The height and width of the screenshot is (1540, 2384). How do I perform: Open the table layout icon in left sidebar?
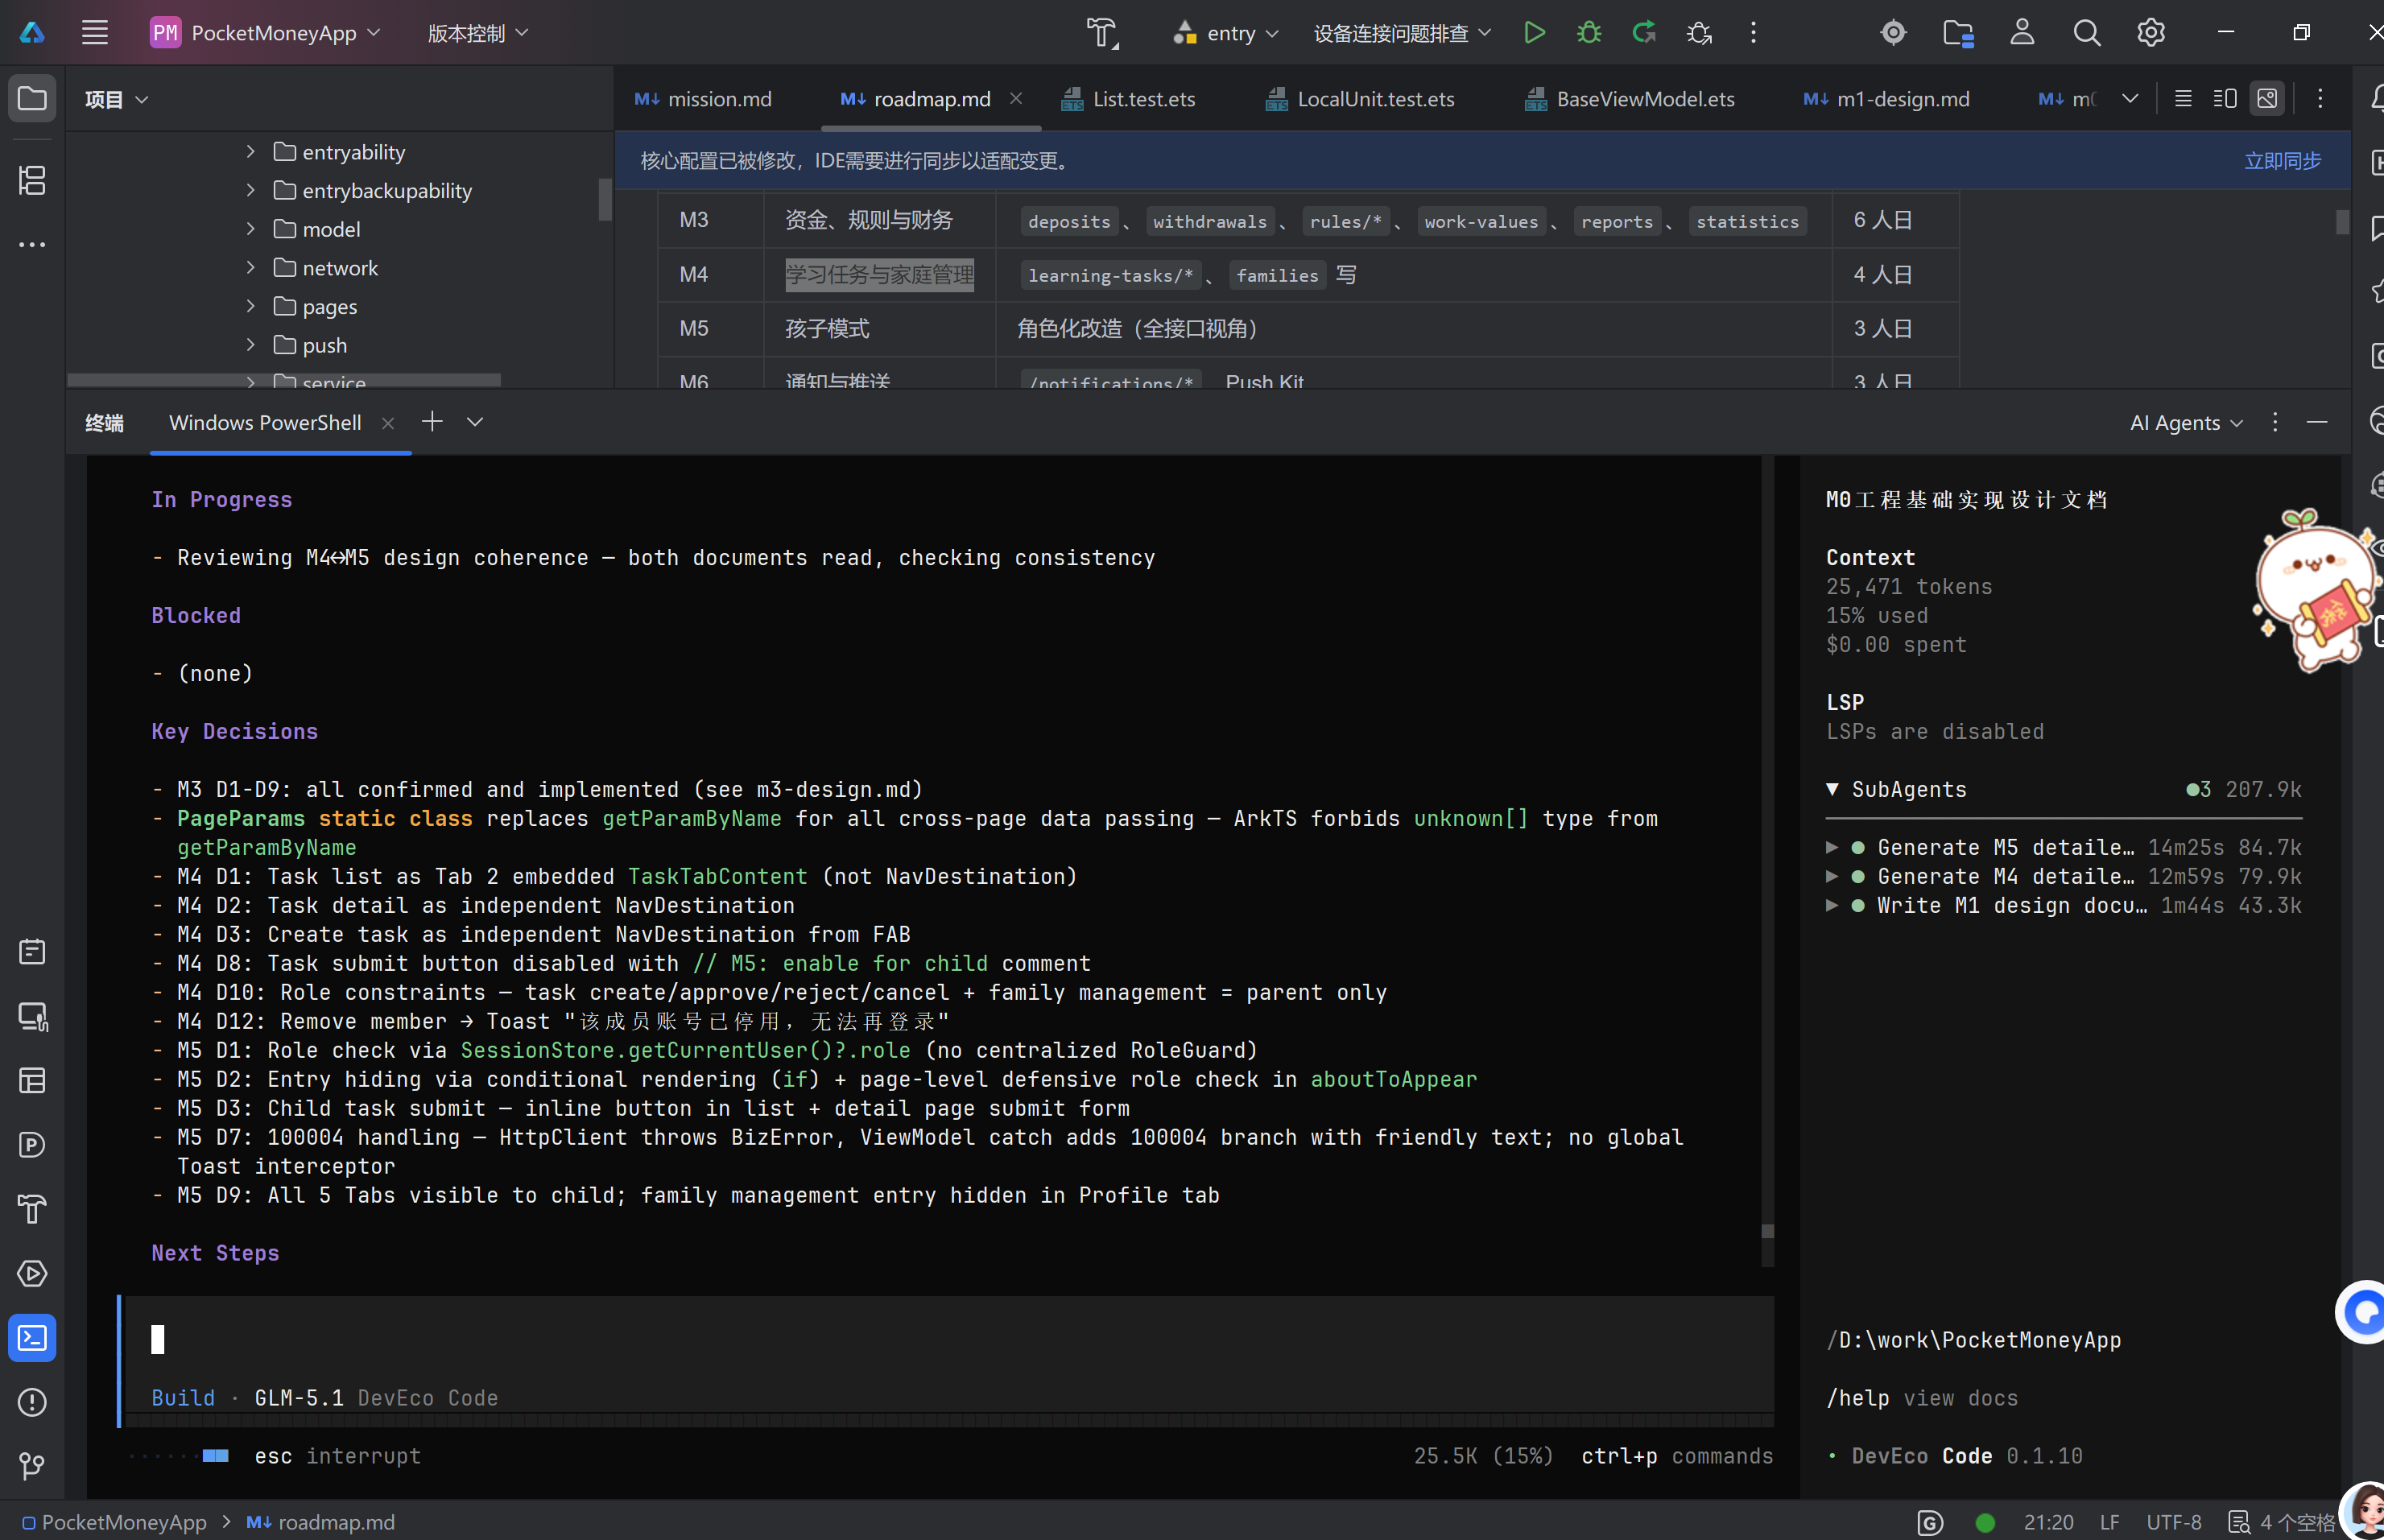[x=32, y=1081]
